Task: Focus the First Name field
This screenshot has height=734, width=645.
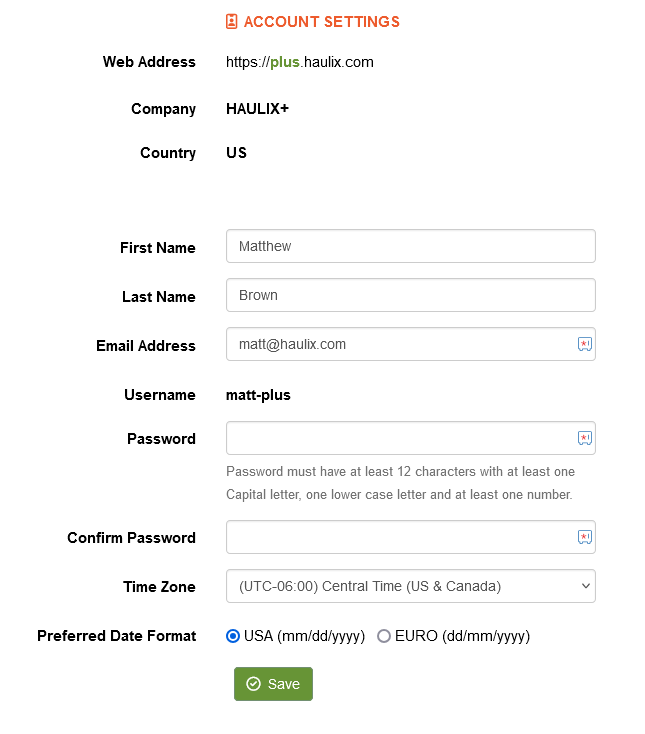Action: point(410,246)
